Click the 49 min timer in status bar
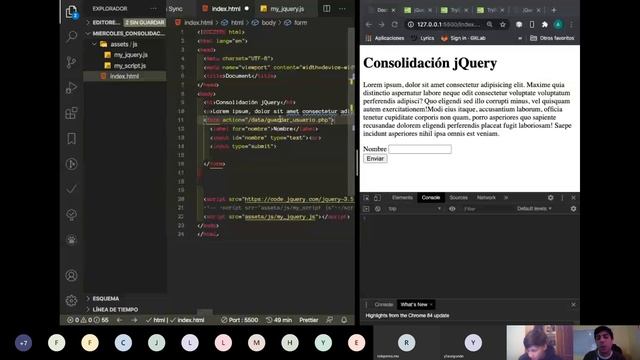 pos(279,320)
